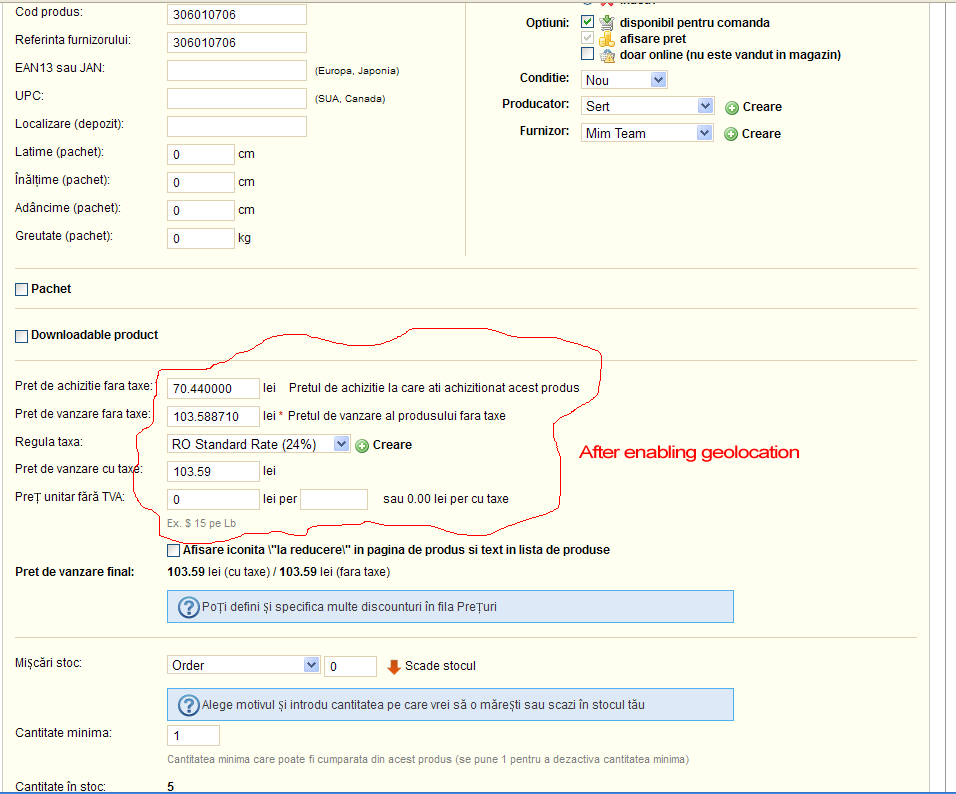The height and width of the screenshot is (794, 956).
Task: Click the unit field after lei per
Action: pyautogui.click(x=334, y=499)
